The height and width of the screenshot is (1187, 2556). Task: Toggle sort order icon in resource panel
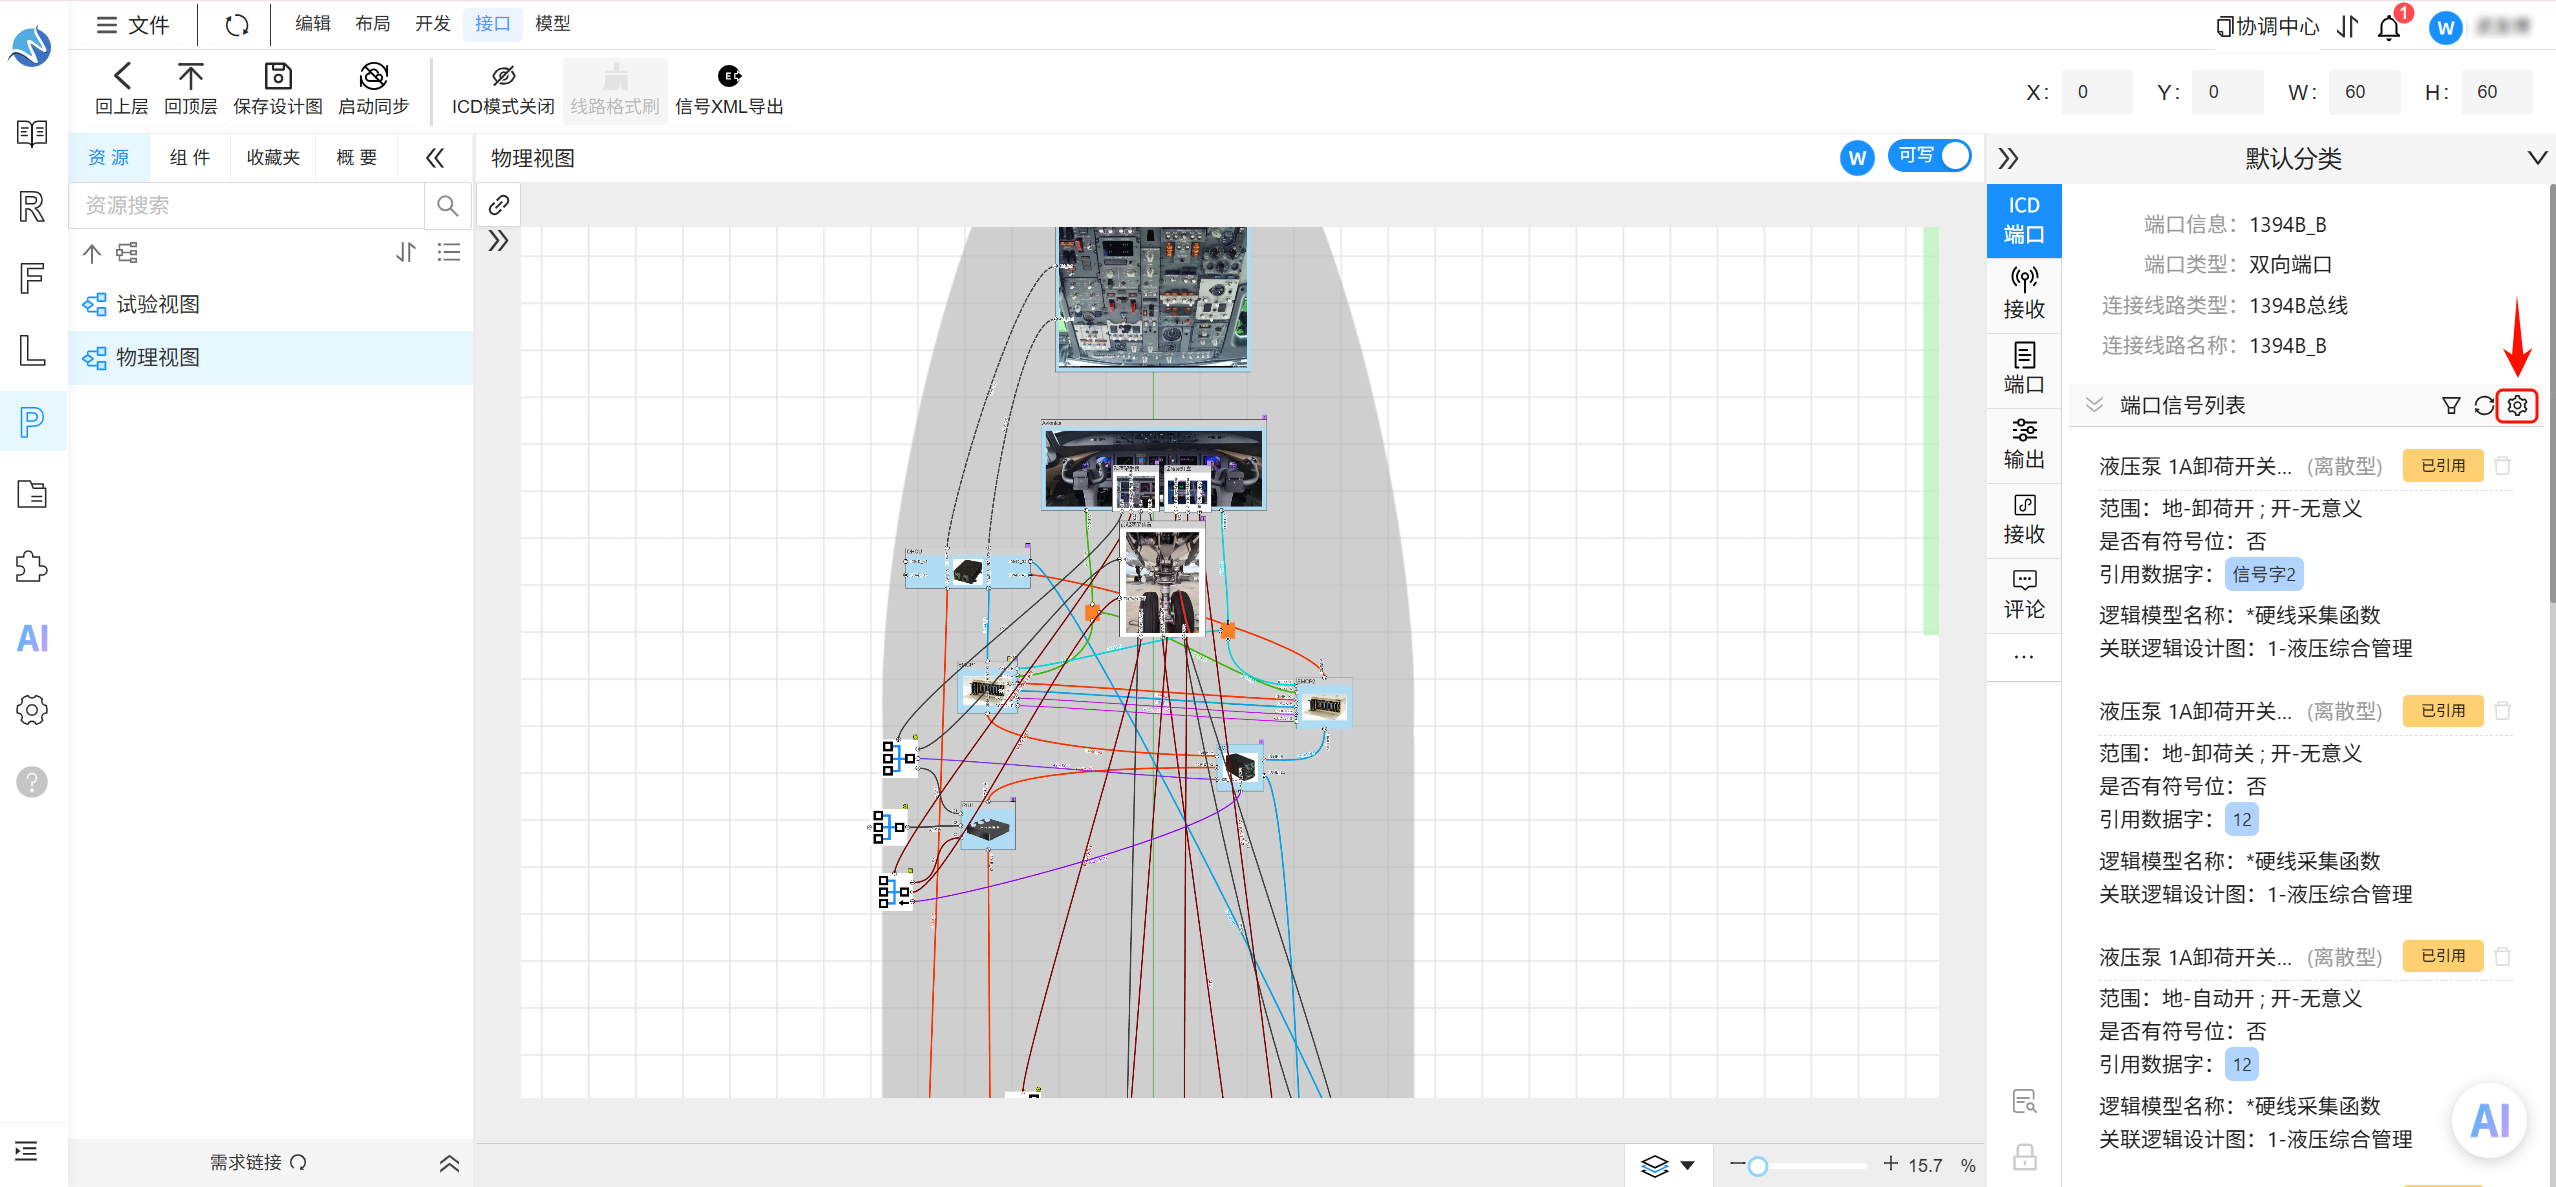click(405, 253)
